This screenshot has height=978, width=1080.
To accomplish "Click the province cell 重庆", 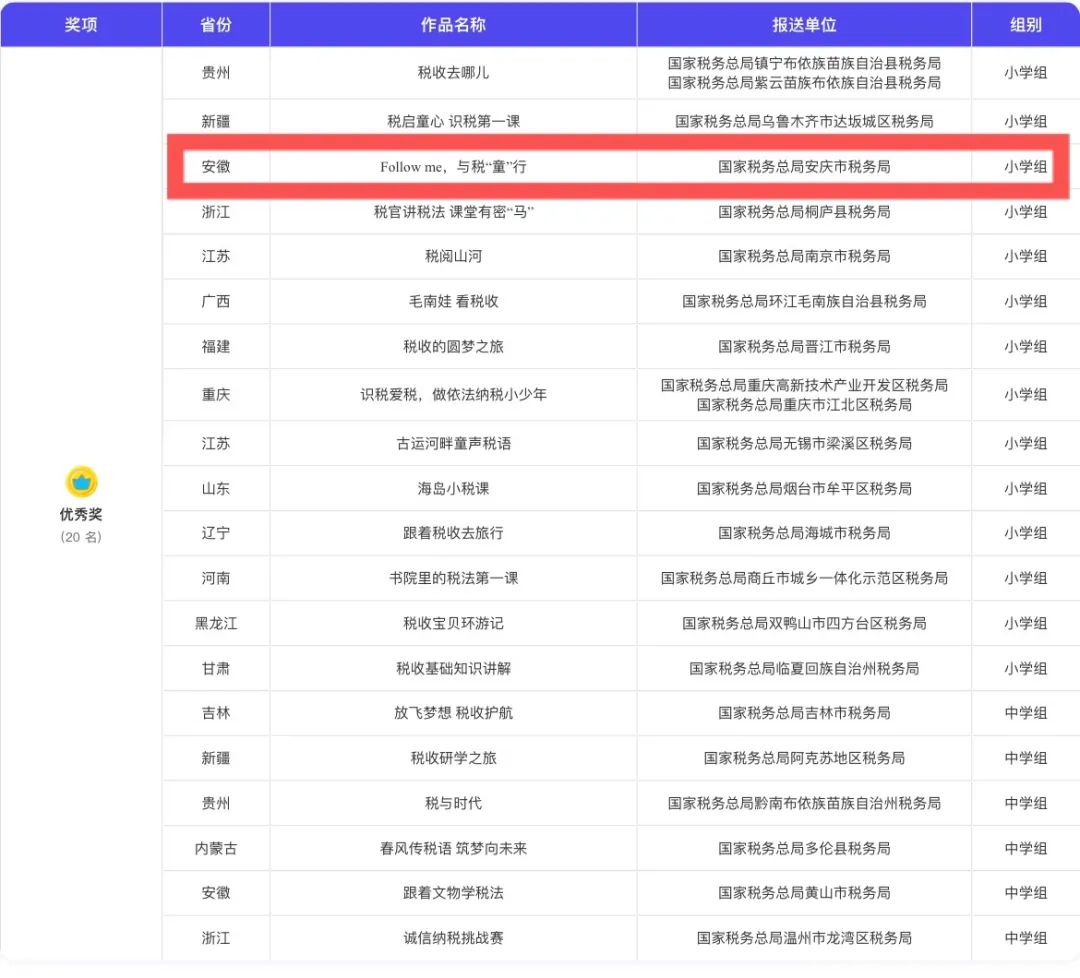I will coord(216,395).
